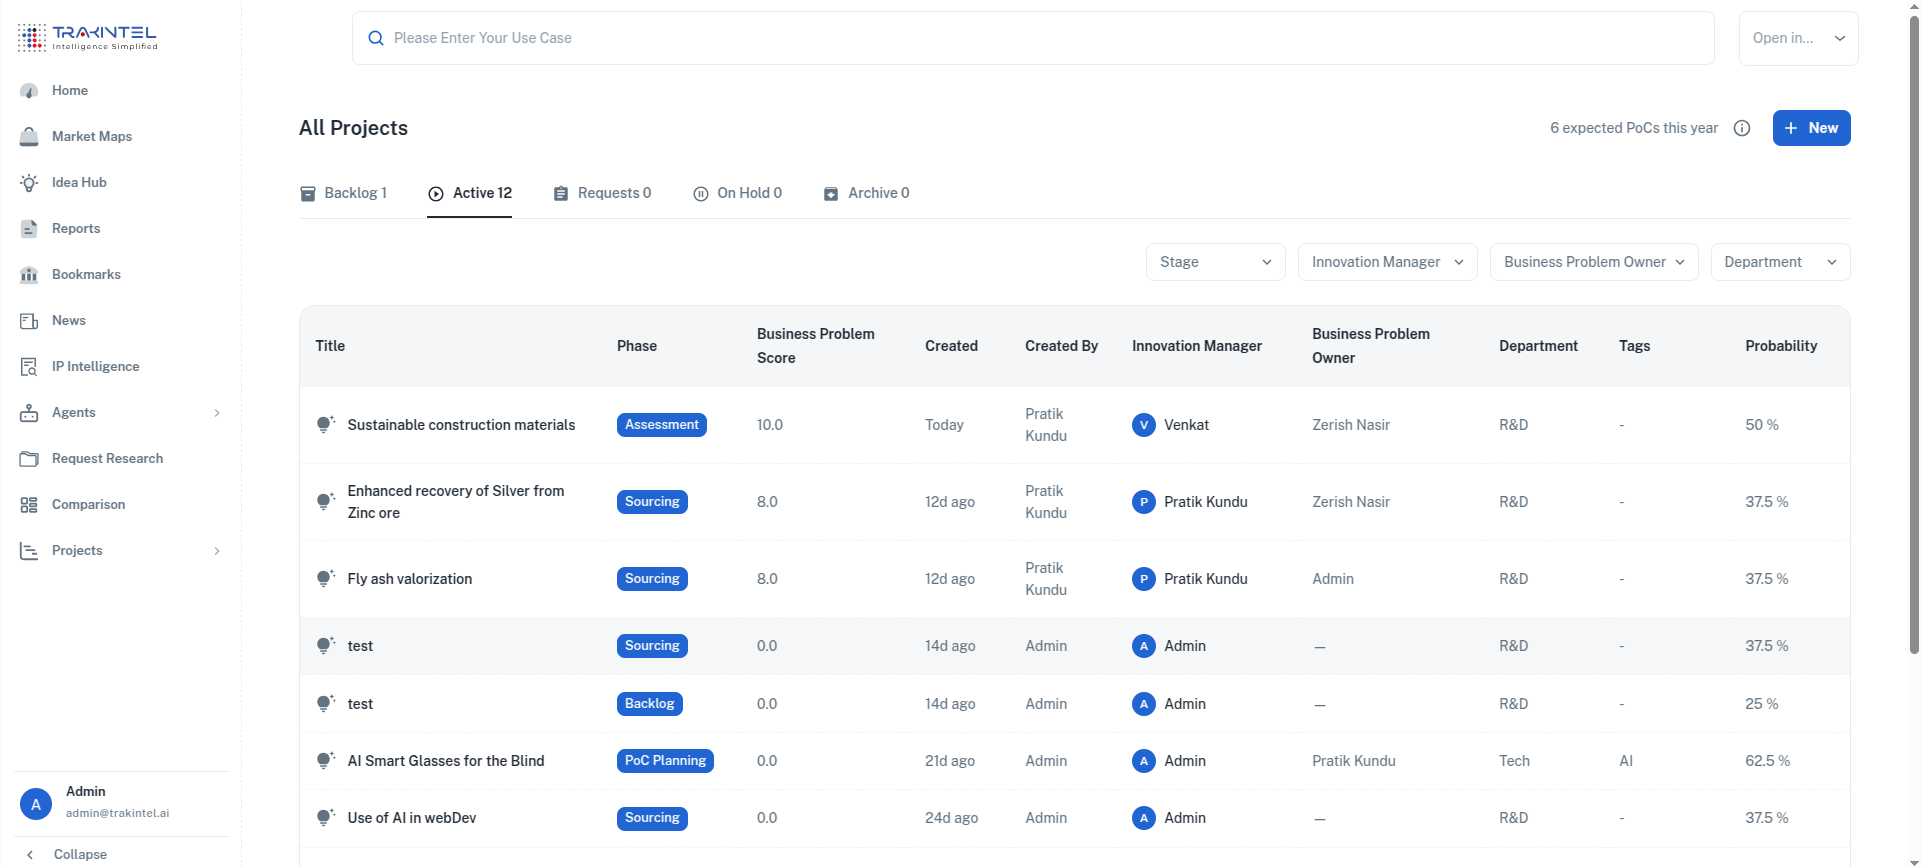Expand the Department filter dropdown
This screenshot has width=1922, height=867.
coord(1780,262)
